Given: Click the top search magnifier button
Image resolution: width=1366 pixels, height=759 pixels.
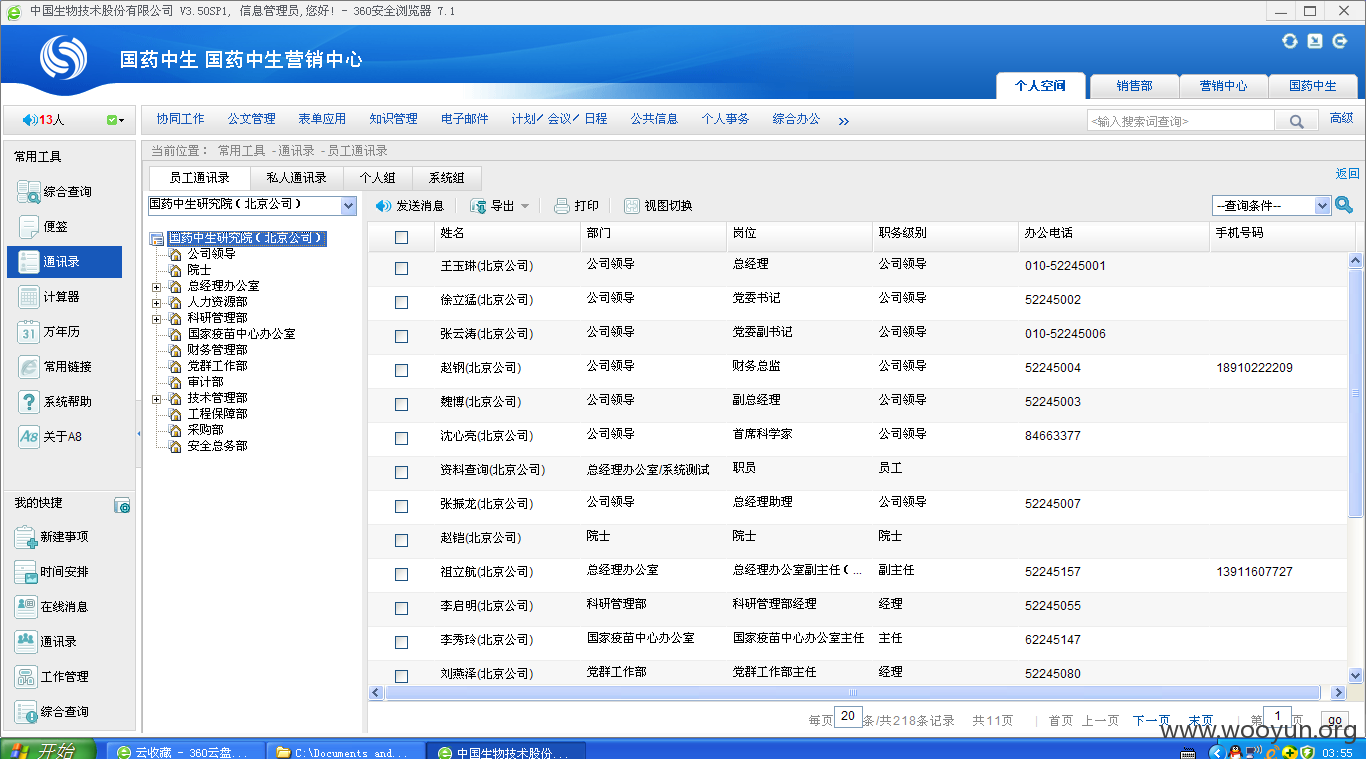Looking at the screenshot, I should tap(1296, 121).
